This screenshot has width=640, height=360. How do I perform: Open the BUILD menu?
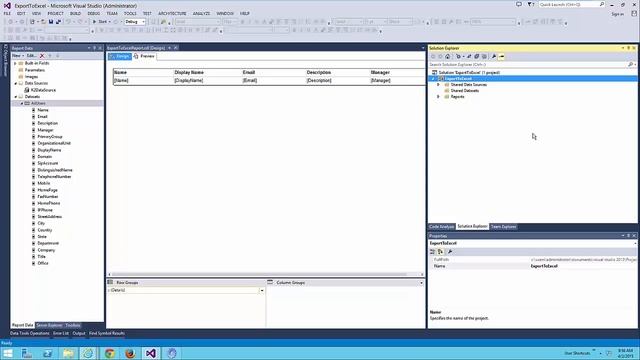tap(75, 13)
